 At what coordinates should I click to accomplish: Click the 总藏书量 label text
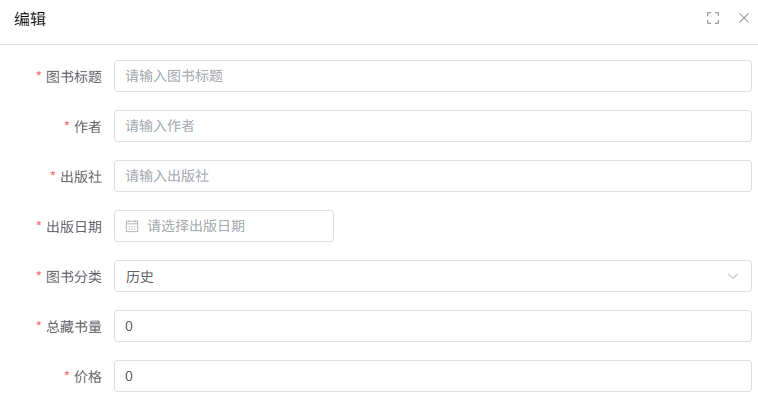pyautogui.click(x=74, y=326)
